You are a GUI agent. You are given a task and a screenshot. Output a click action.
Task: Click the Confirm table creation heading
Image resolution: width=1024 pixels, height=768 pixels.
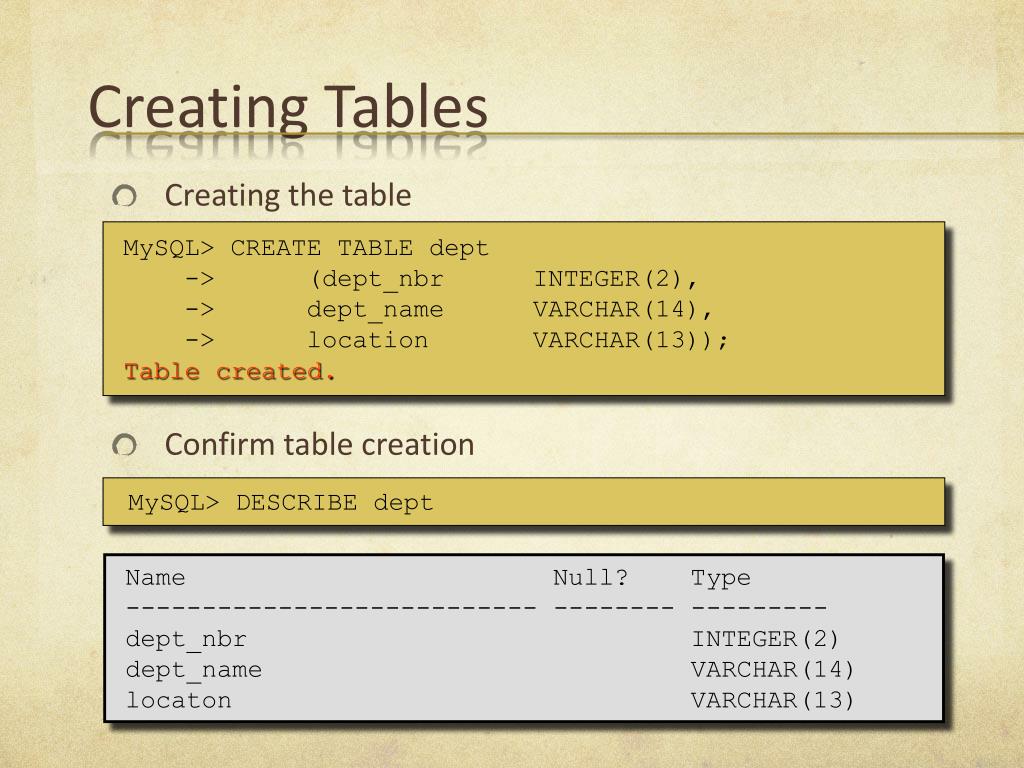319,445
